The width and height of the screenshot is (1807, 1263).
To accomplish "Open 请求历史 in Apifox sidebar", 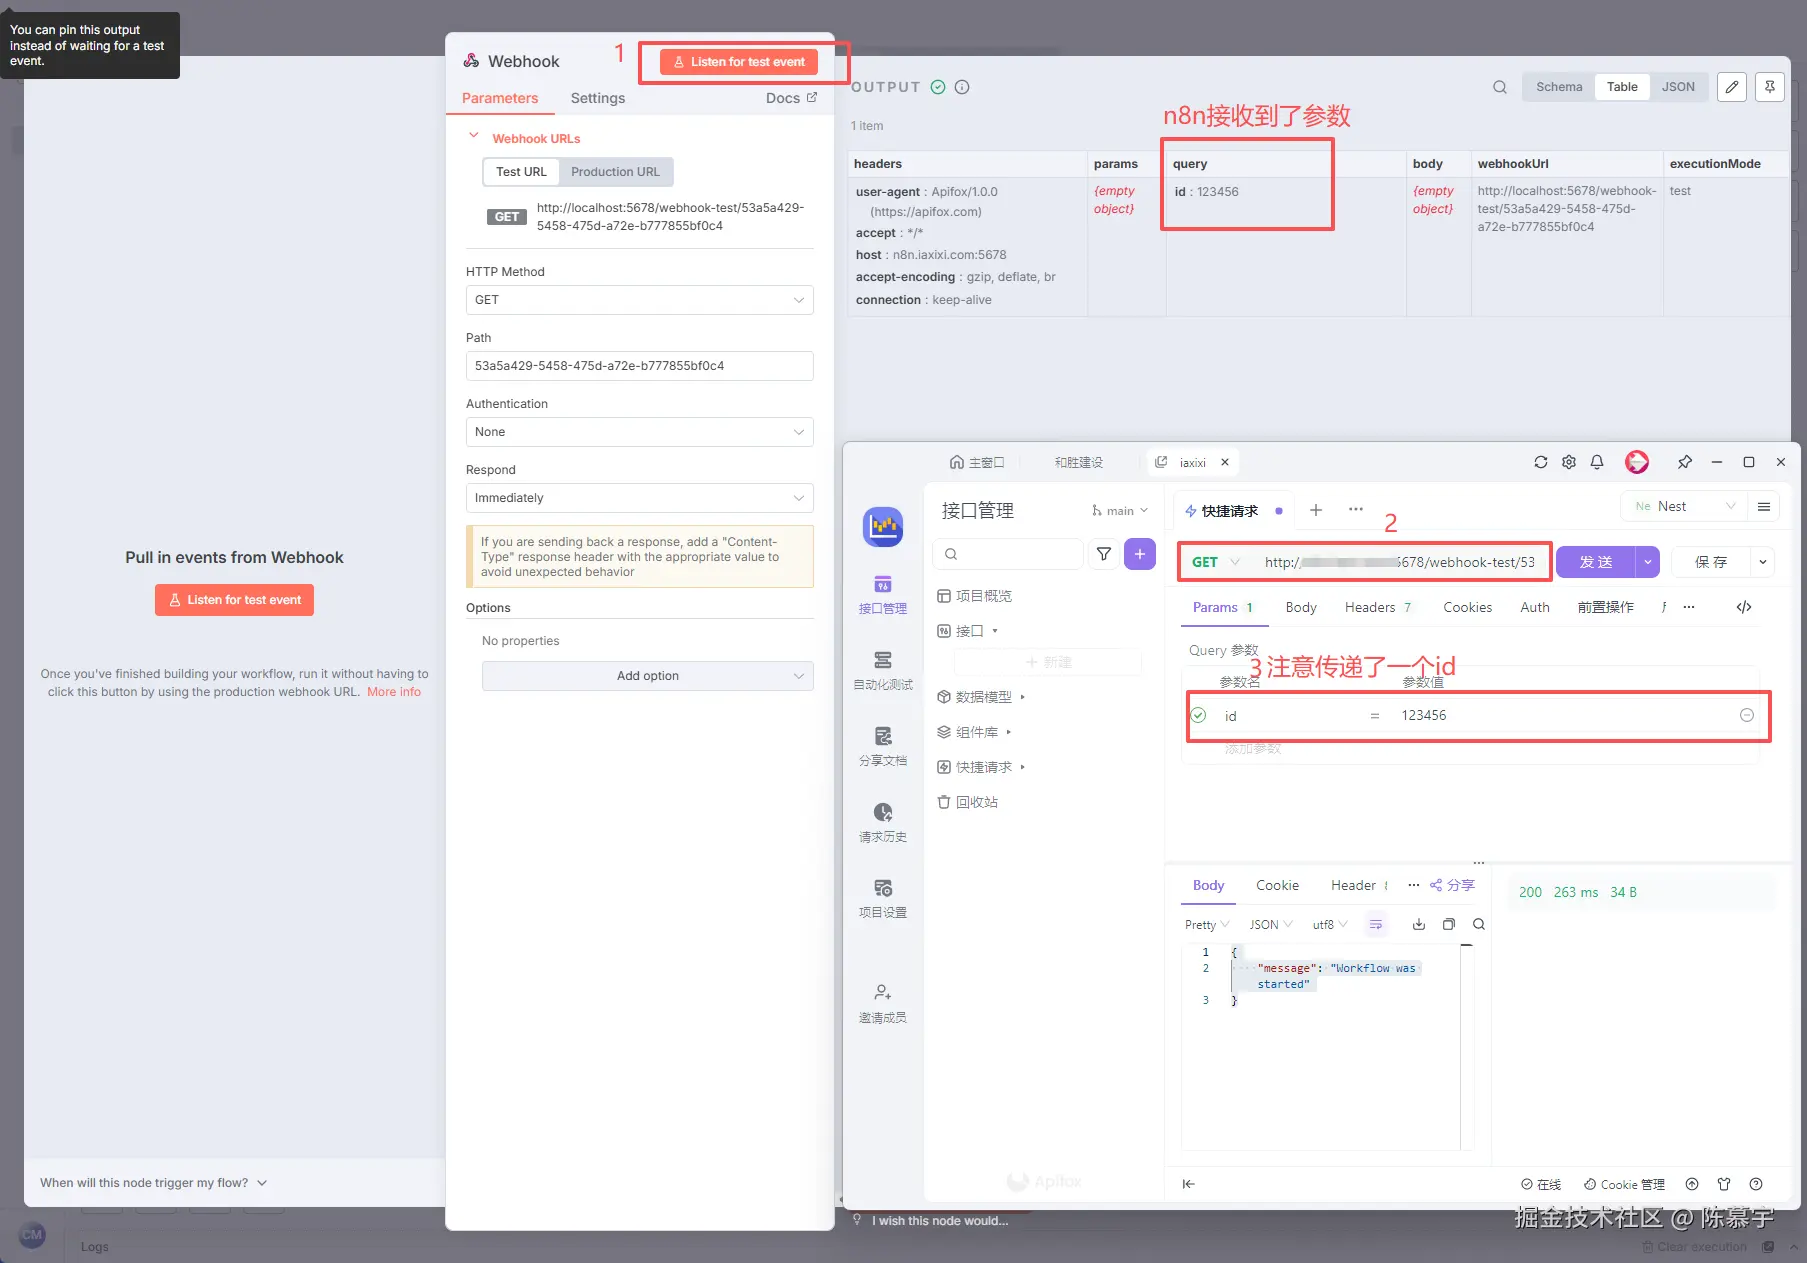I will 883,823.
